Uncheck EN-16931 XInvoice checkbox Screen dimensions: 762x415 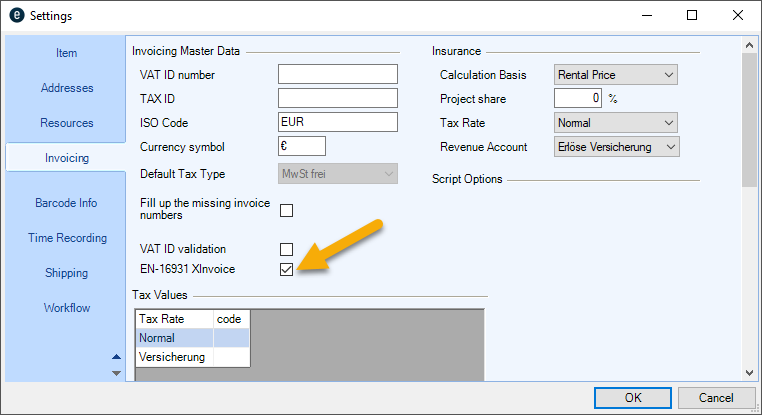click(x=286, y=270)
